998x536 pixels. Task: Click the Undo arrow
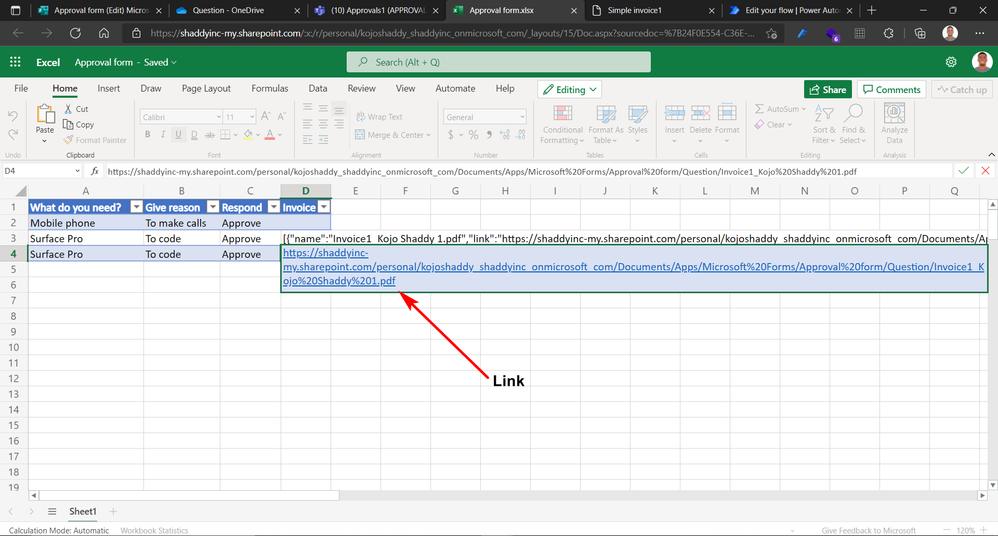pyautogui.click(x=13, y=116)
